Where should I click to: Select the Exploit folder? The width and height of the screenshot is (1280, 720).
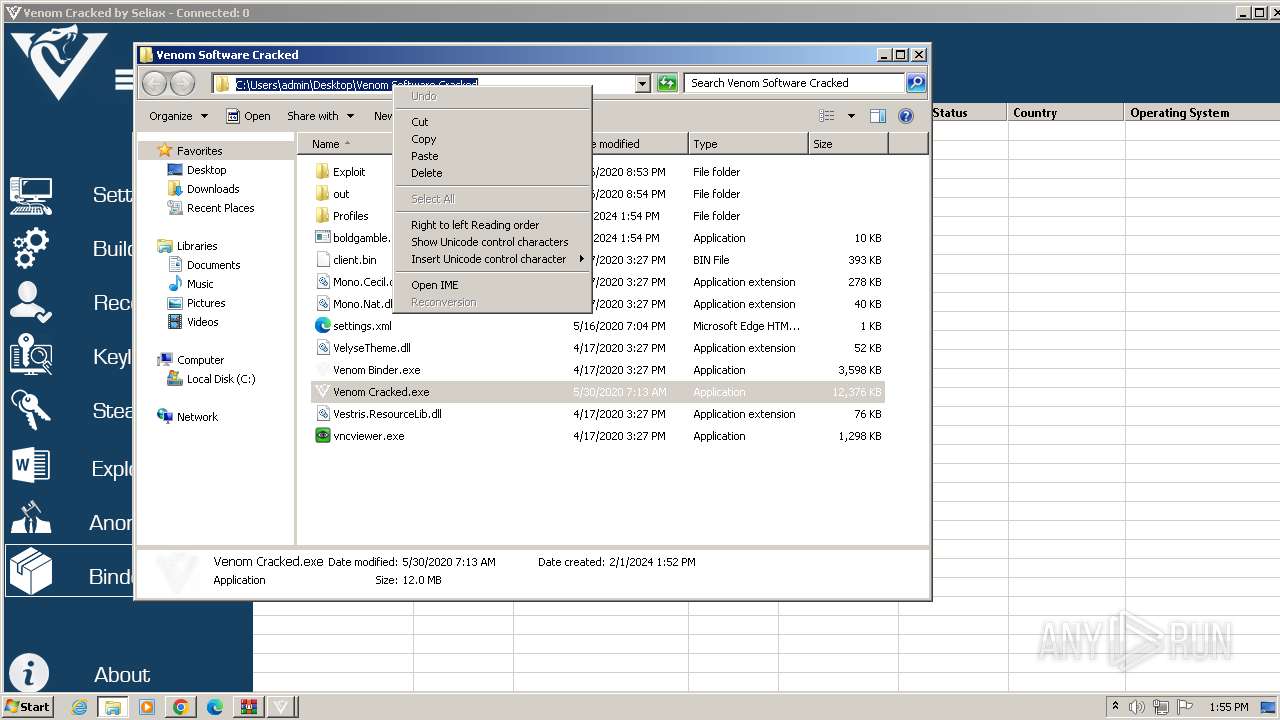pyautogui.click(x=349, y=172)
